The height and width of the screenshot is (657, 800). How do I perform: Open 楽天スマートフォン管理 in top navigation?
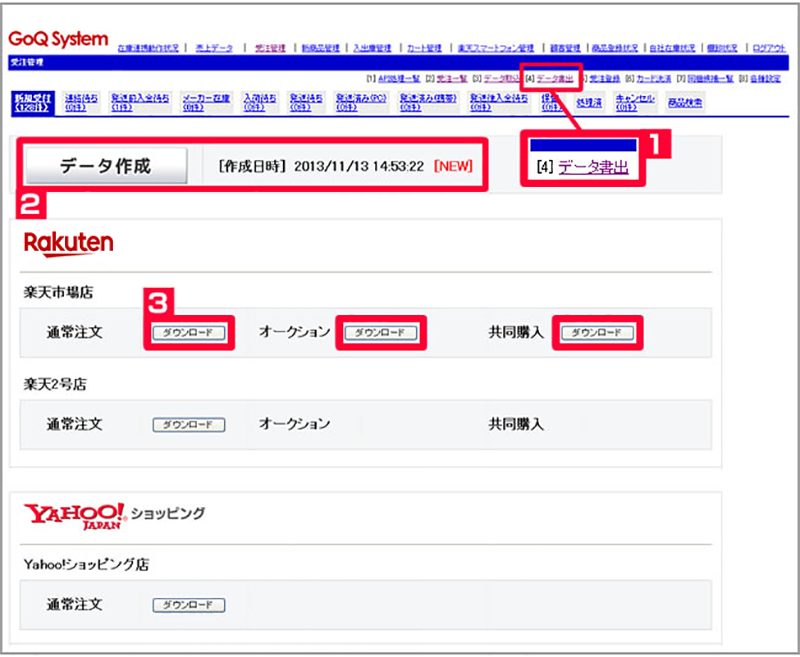495,48
